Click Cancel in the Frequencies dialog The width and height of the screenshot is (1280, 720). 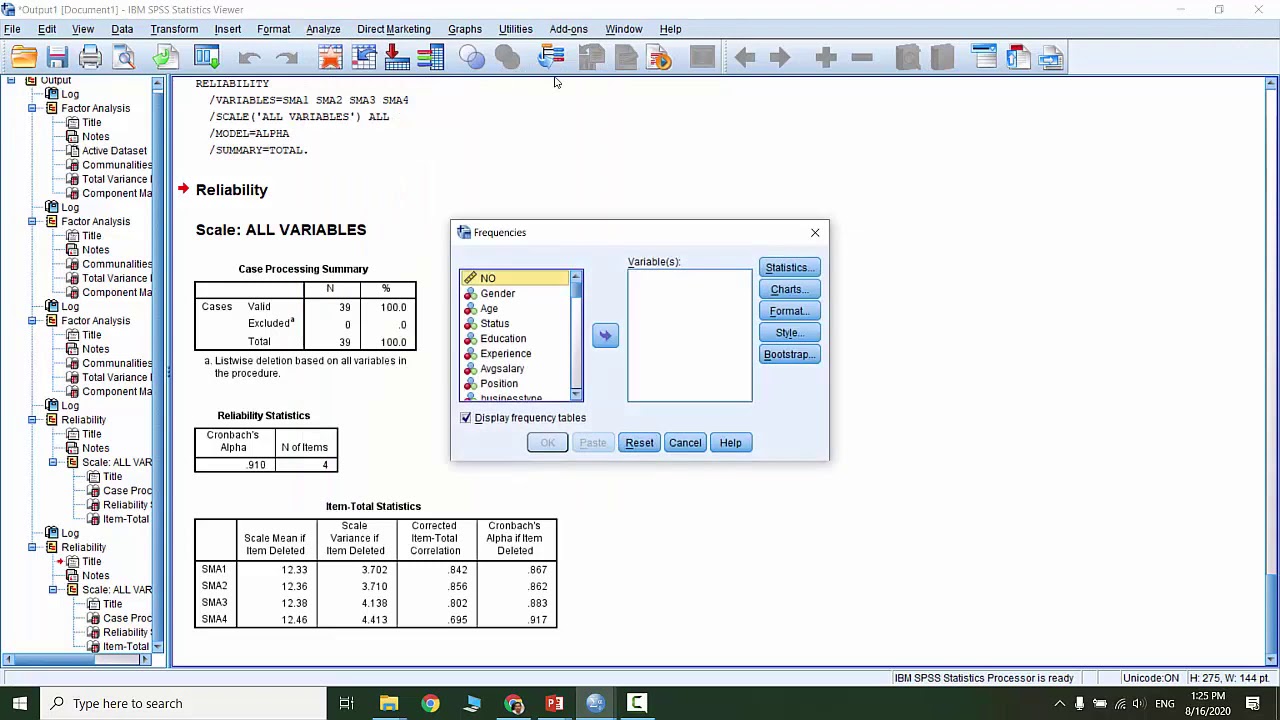(x=685, y=443)
